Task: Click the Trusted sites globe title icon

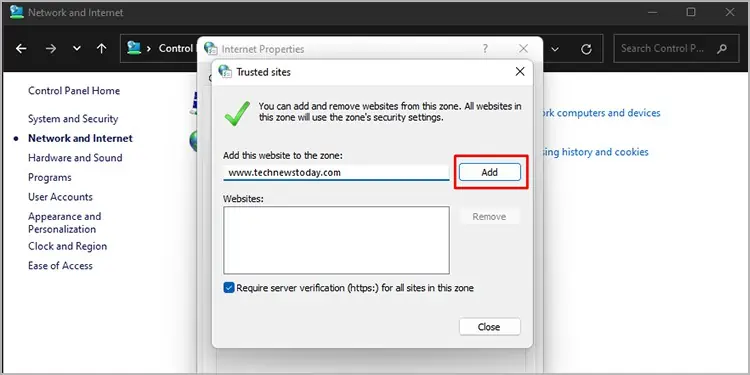Action: [225, 71]
